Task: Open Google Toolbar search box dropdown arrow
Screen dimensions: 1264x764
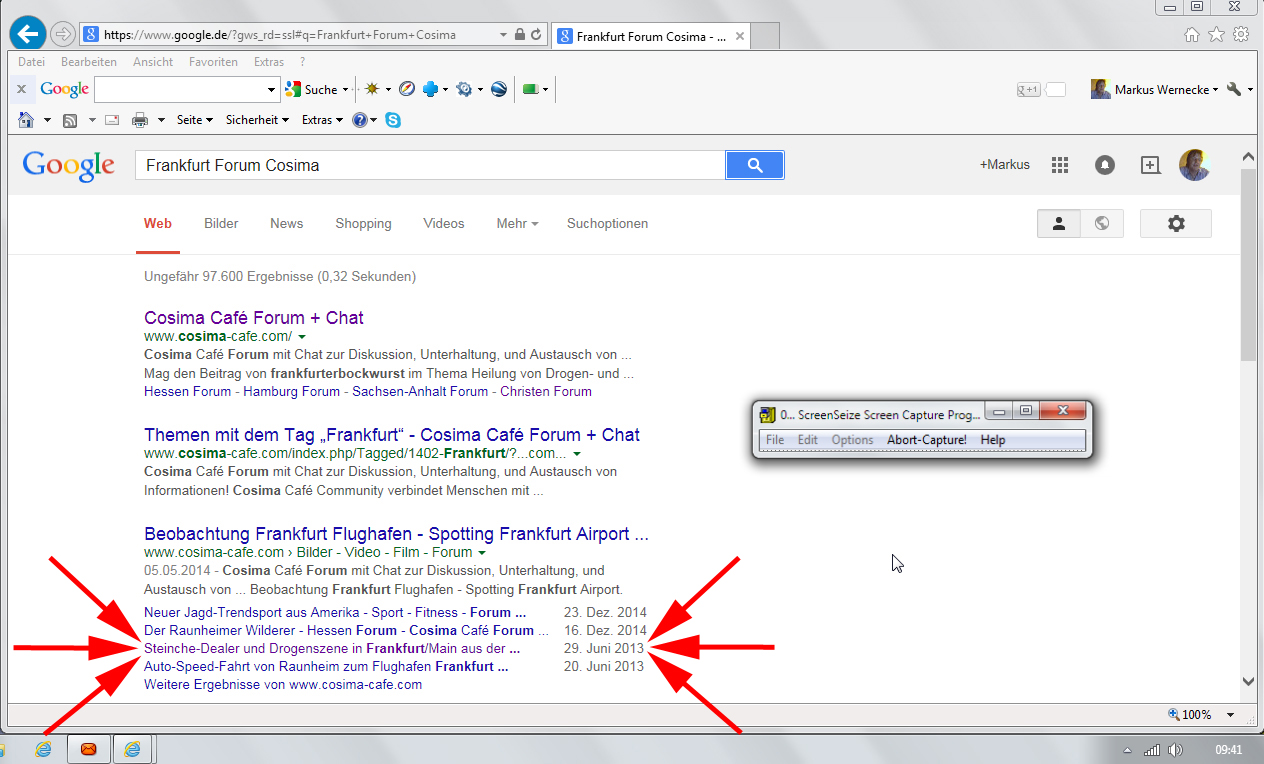Action: [x=272, y=90]
